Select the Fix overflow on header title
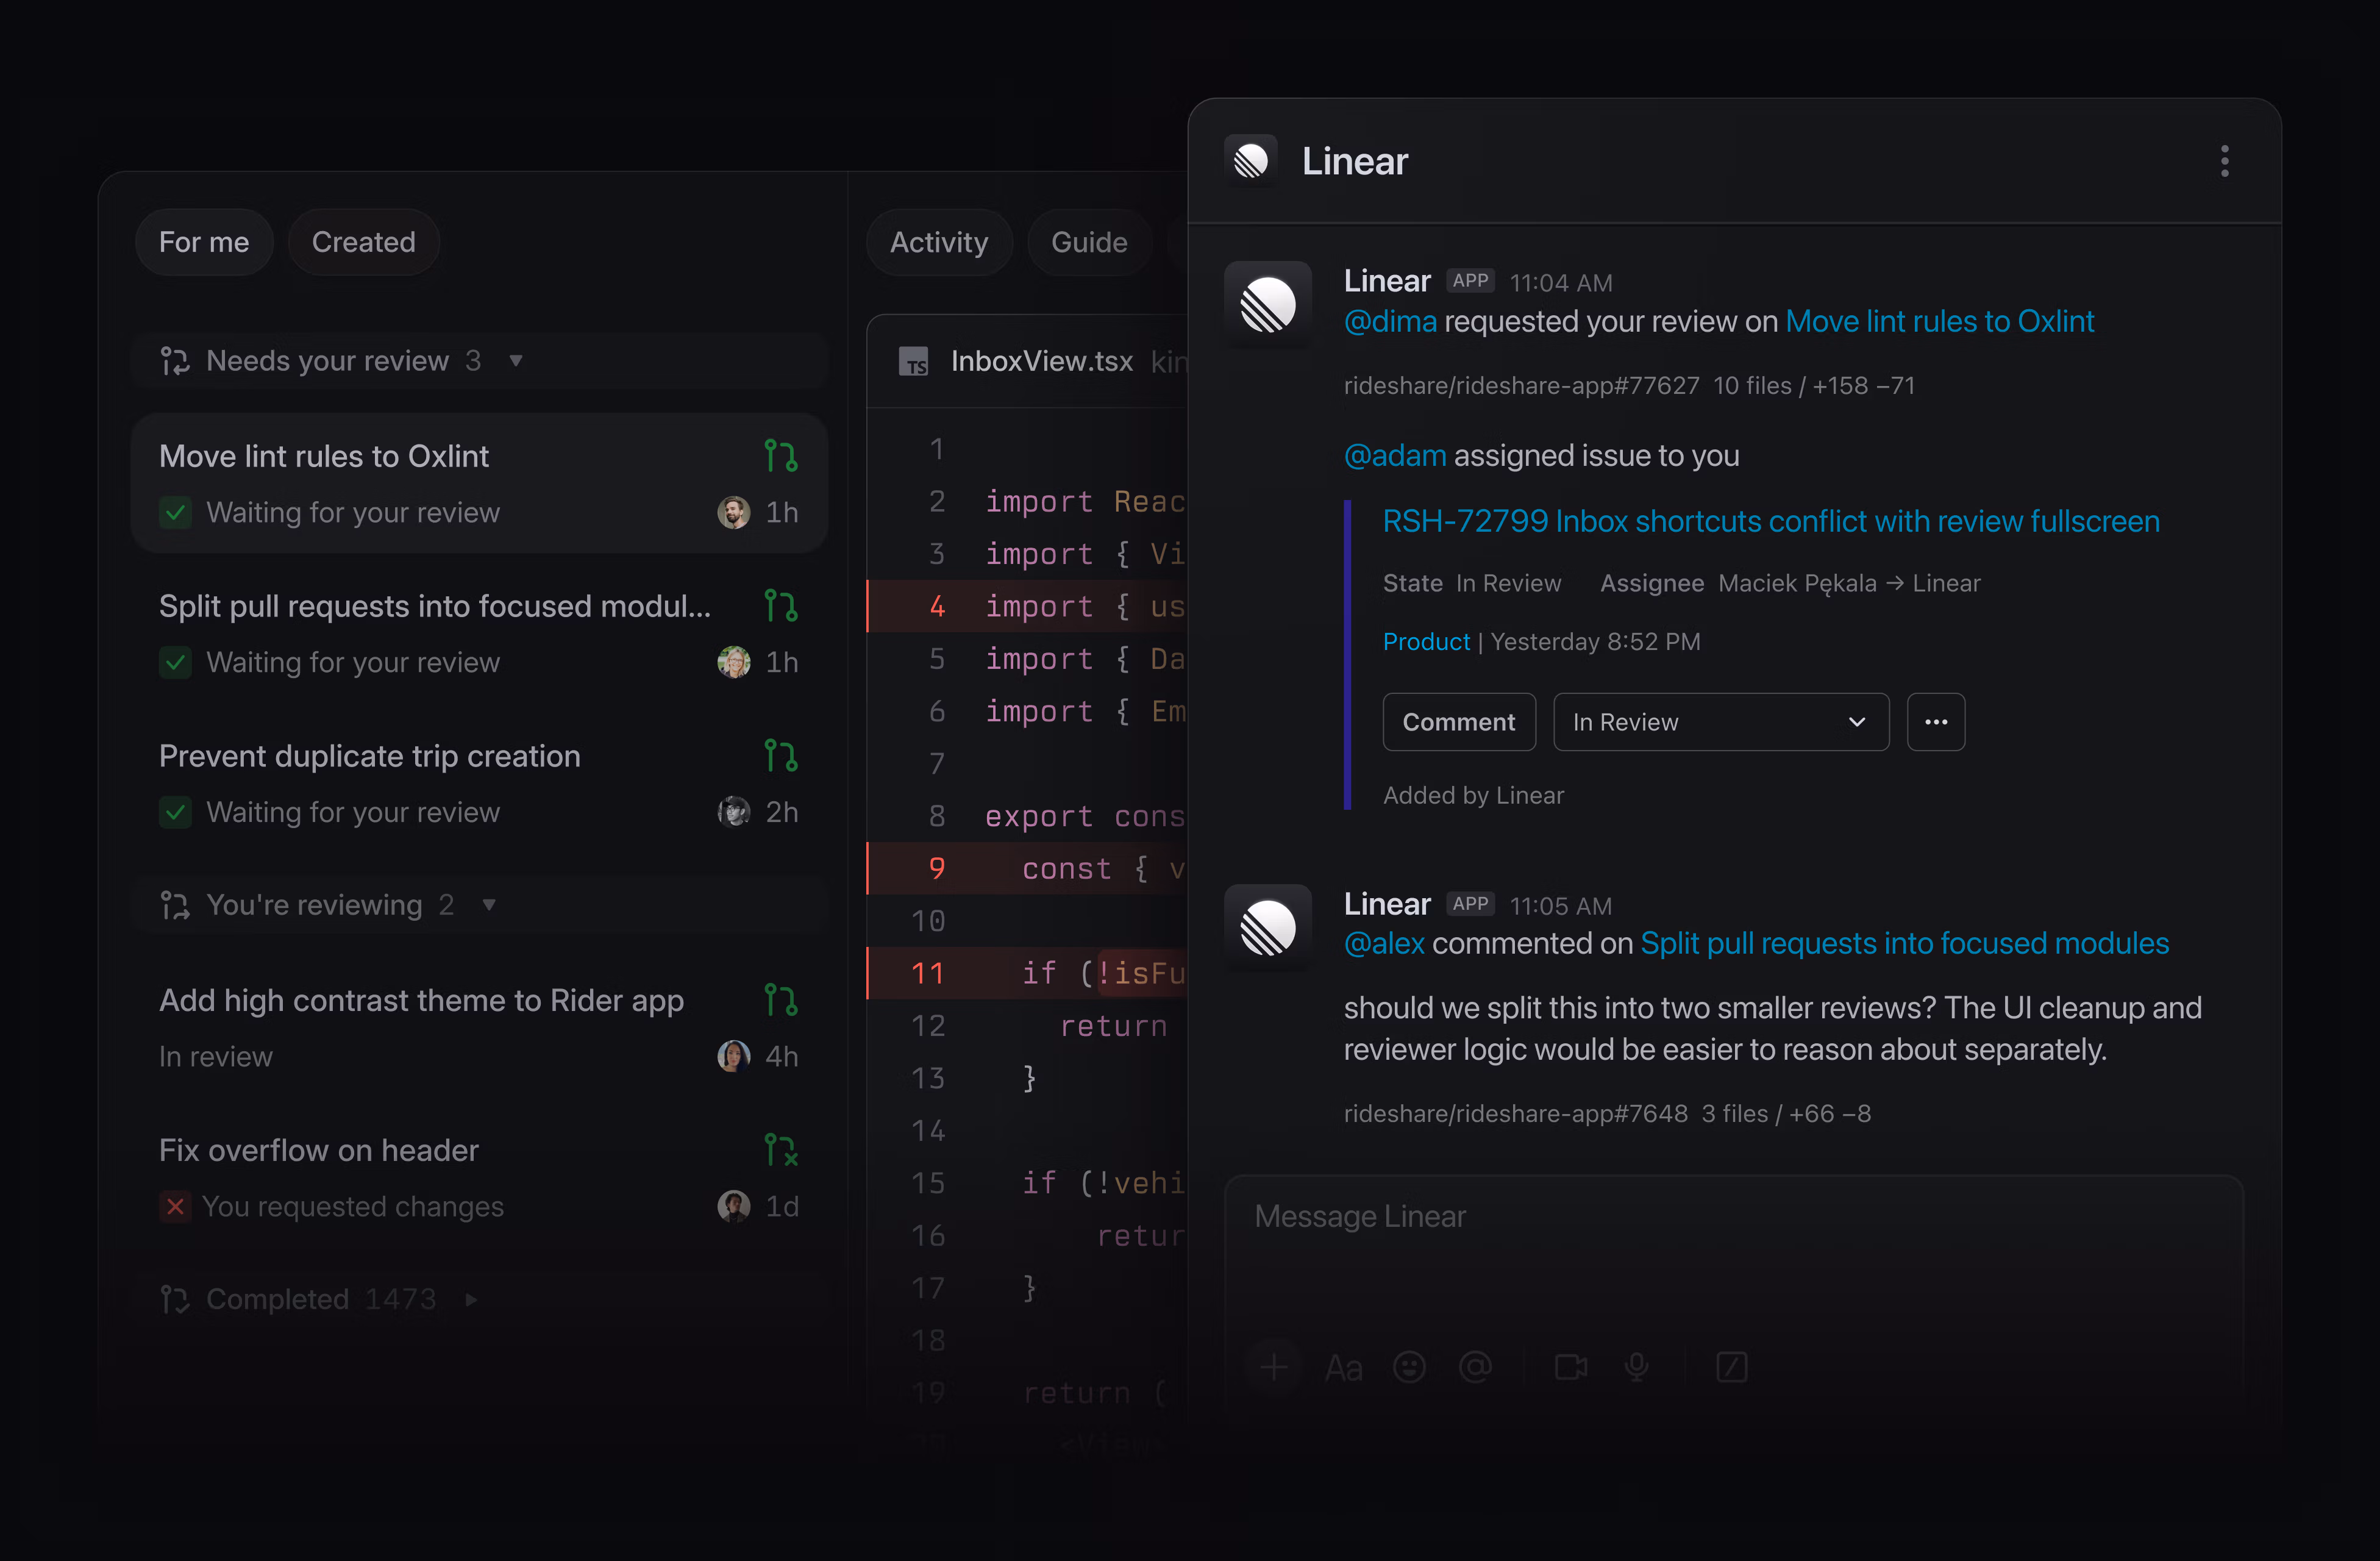The width and height of the screenshot is (2380, 1561). 318,1150
